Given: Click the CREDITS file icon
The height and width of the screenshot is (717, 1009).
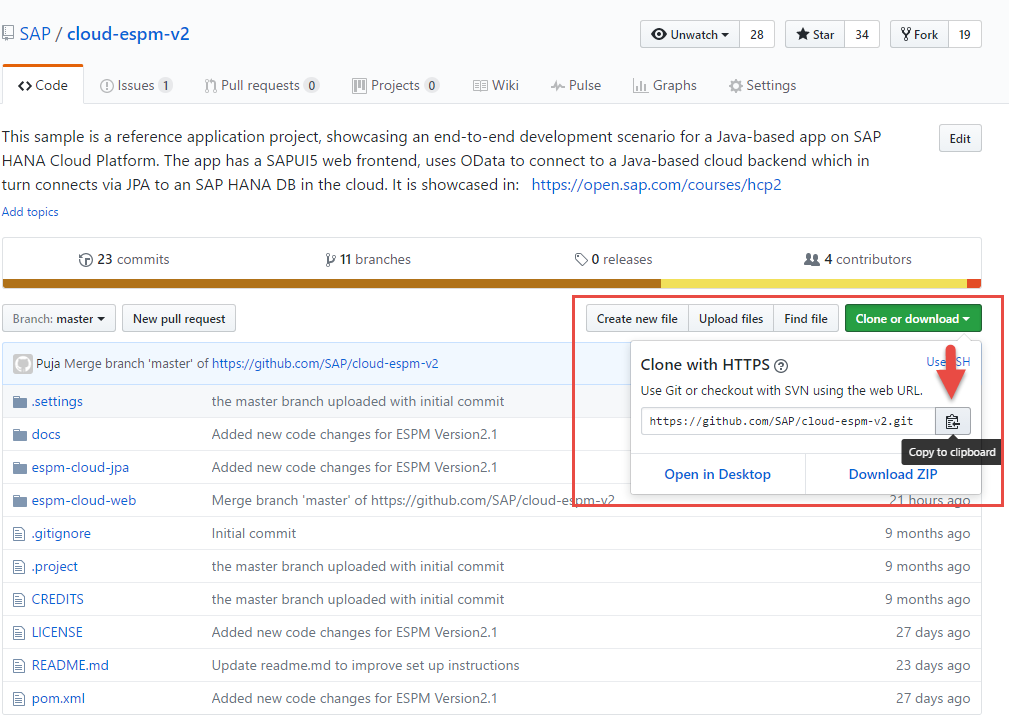Looking at the screenshot, I should [19, 600].
